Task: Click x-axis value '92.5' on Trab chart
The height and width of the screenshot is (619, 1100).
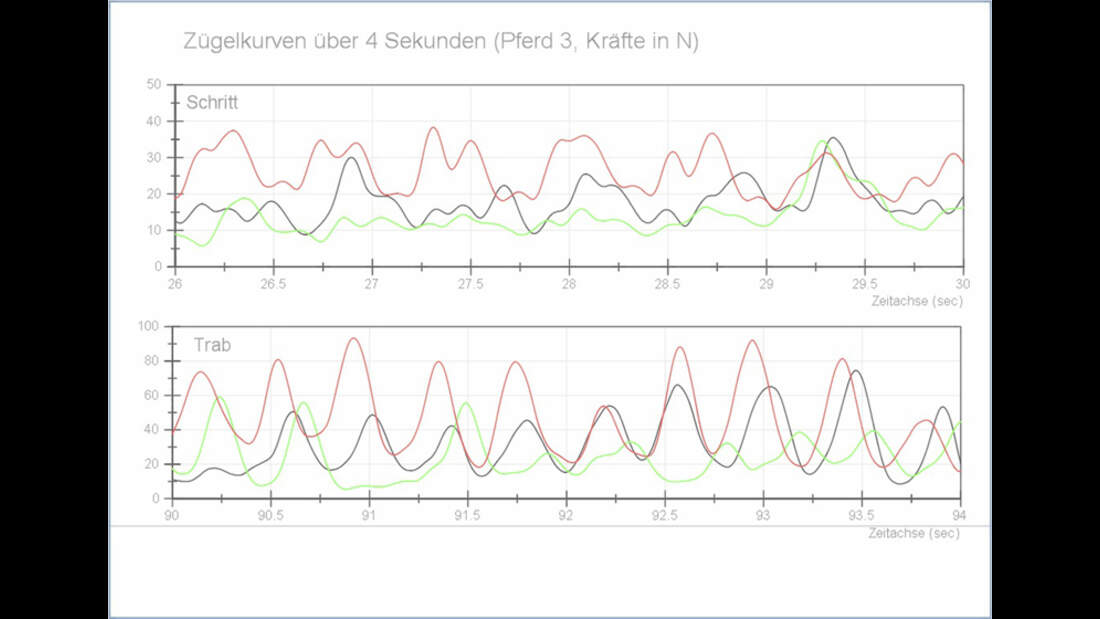Action: [664, 515]
